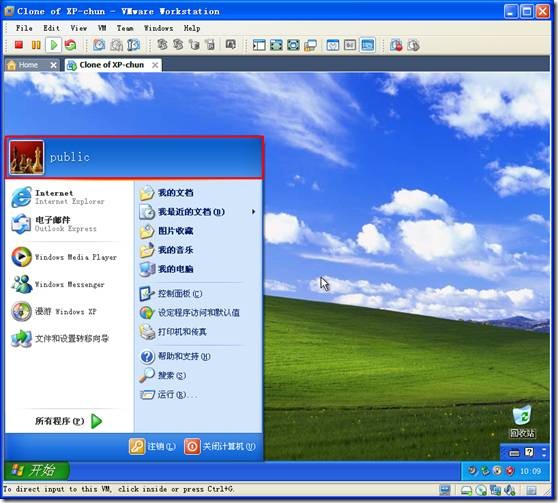The width and height of the screenshot is (558, 503).
Task: Expand 所有程序 all programs arrow
Action: (x=97, y=421)
